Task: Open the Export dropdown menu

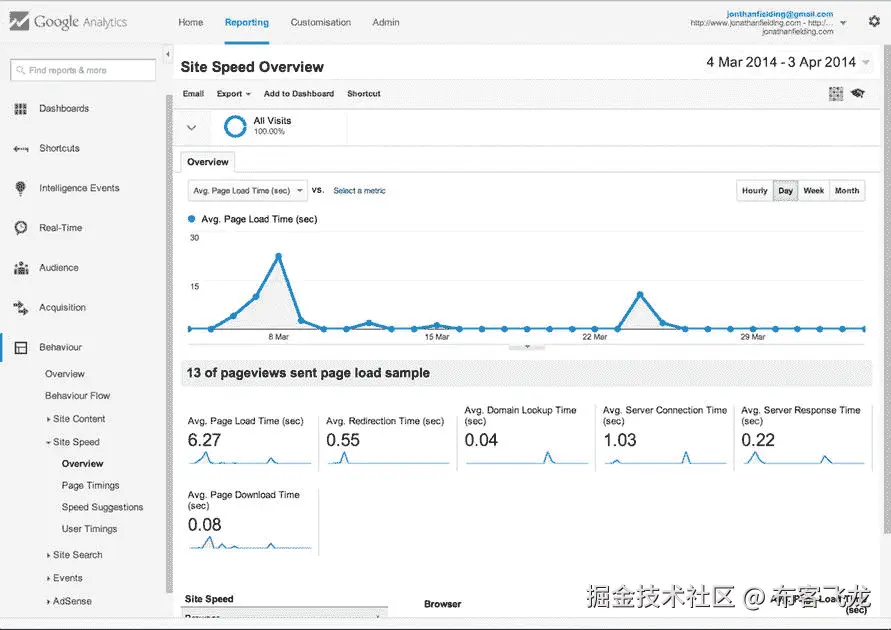Action: tap(234, 94)
